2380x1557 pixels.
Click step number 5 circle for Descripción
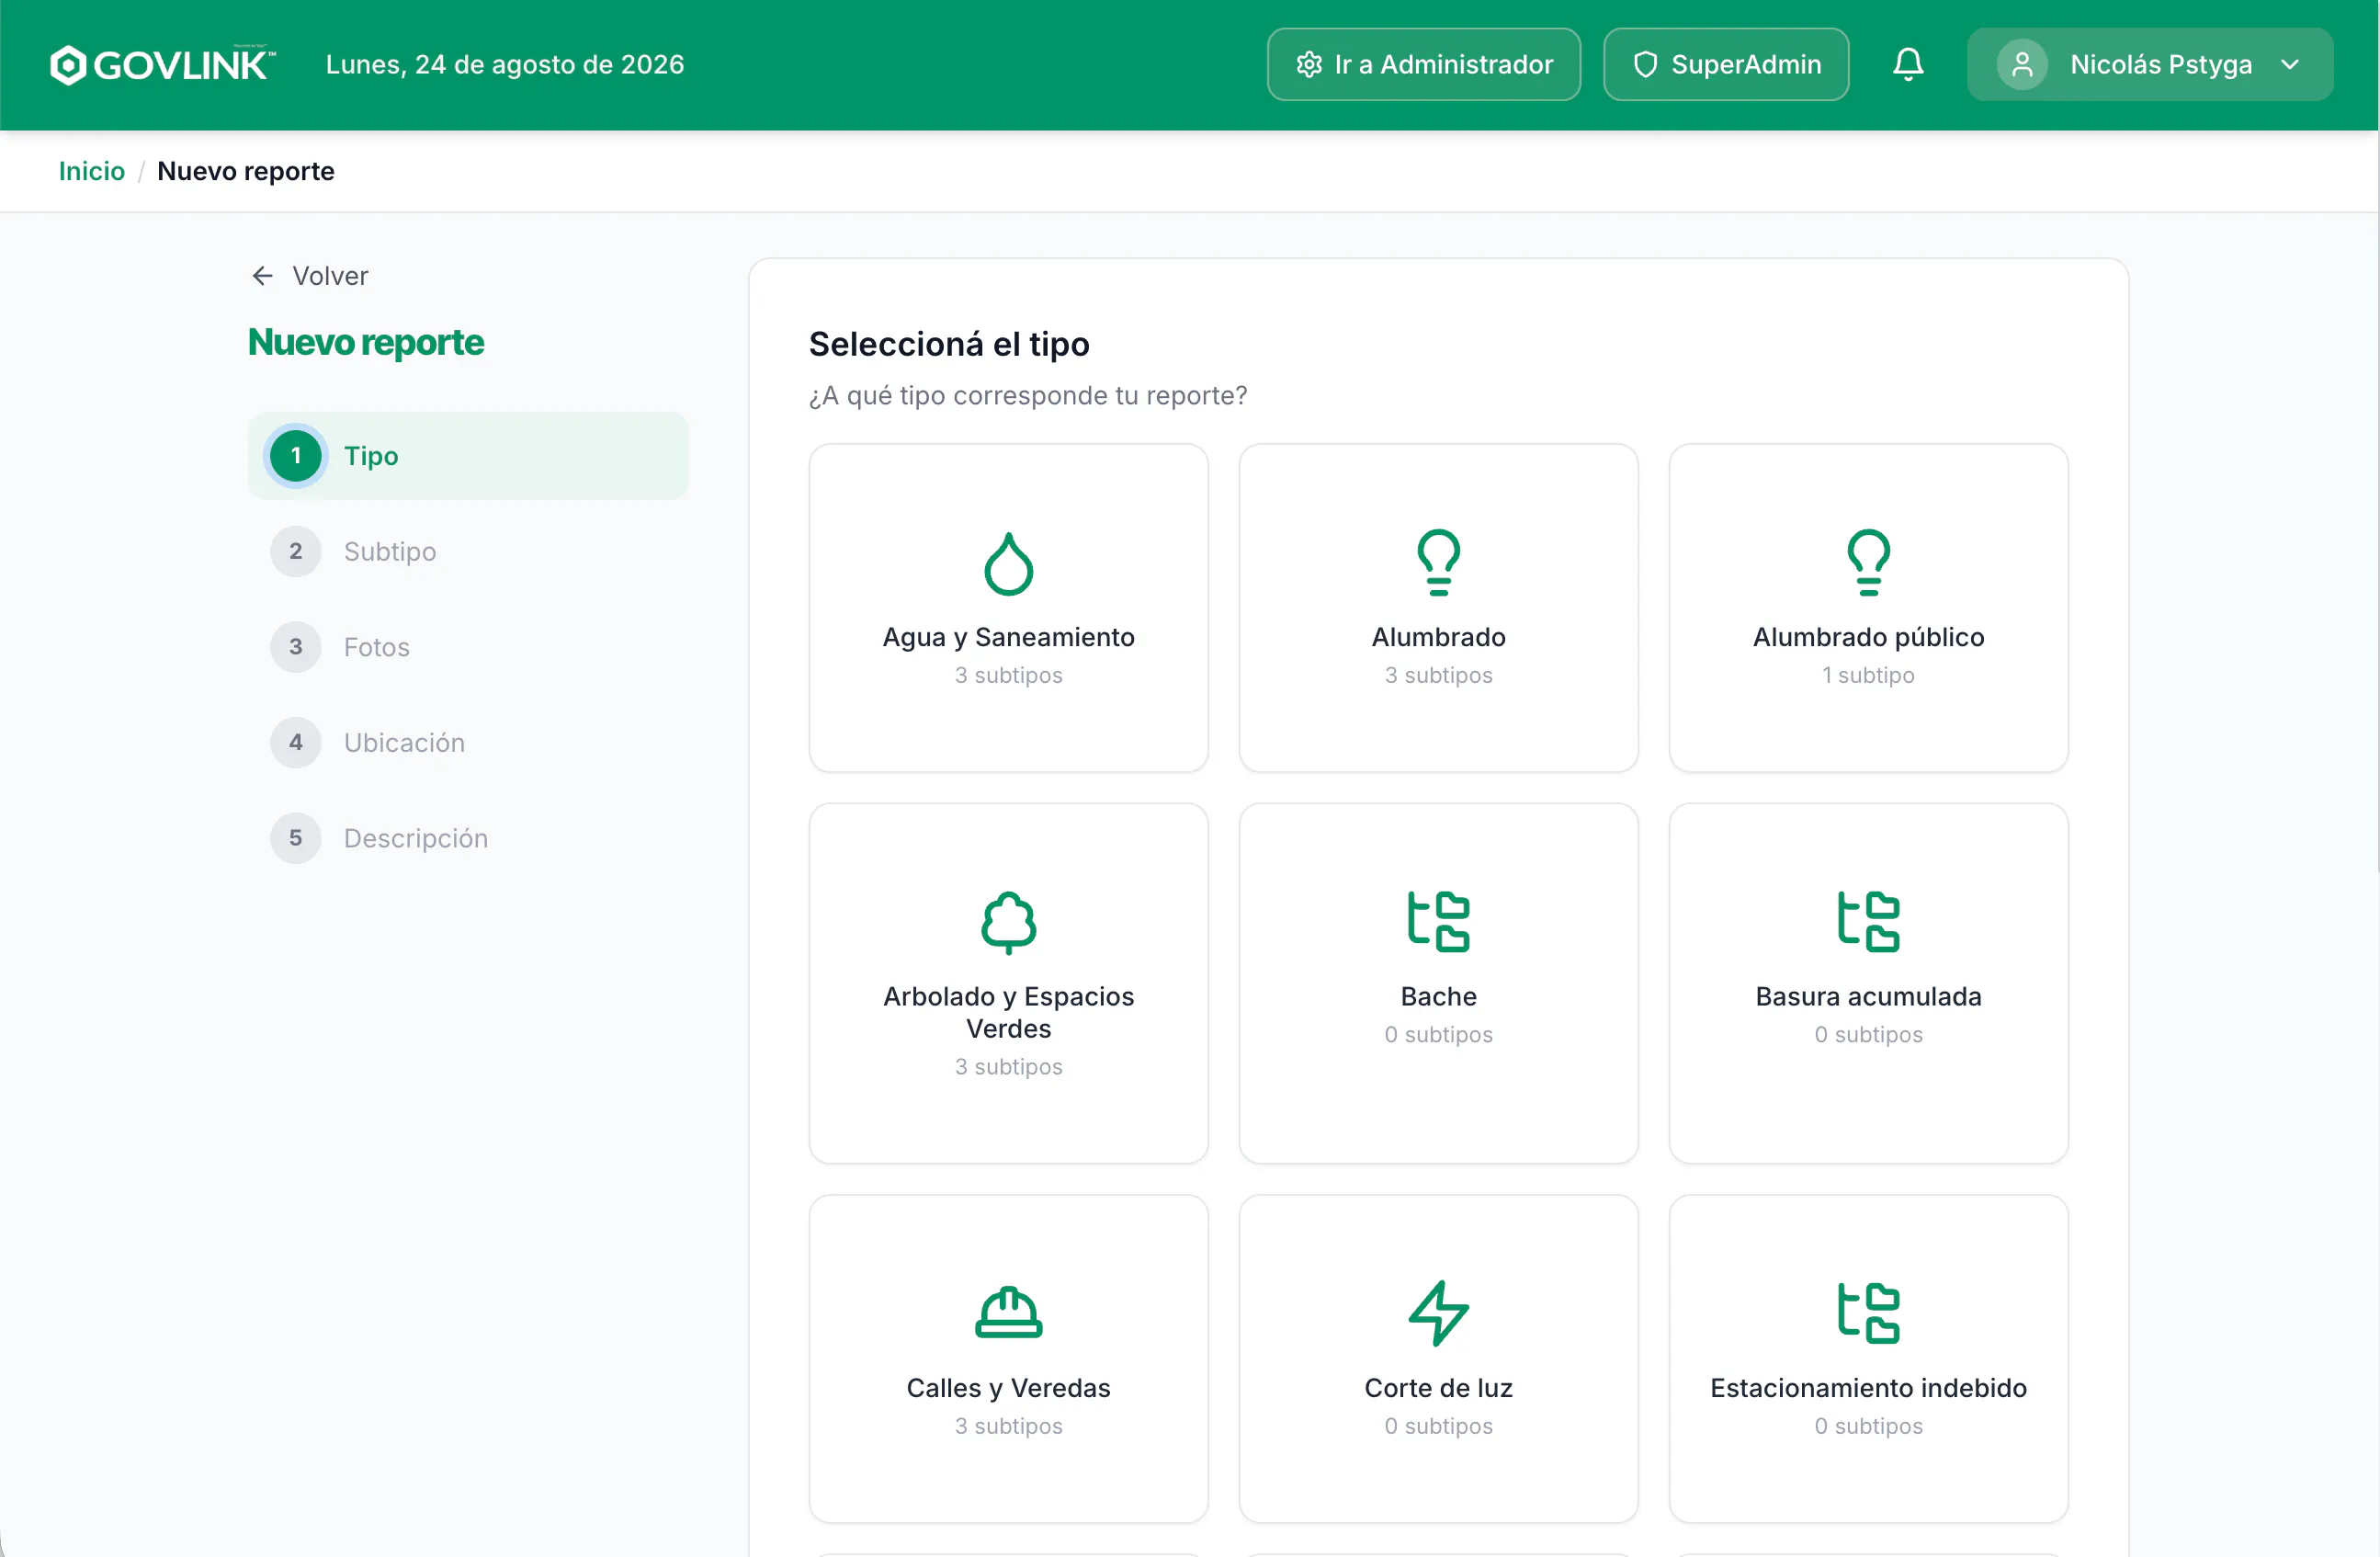click(x=296, y=838)
